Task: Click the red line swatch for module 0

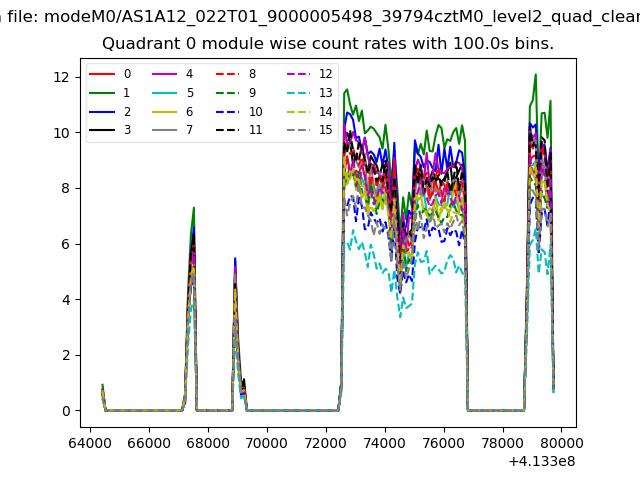Action: pyautogui.click(x=103, y=74)
